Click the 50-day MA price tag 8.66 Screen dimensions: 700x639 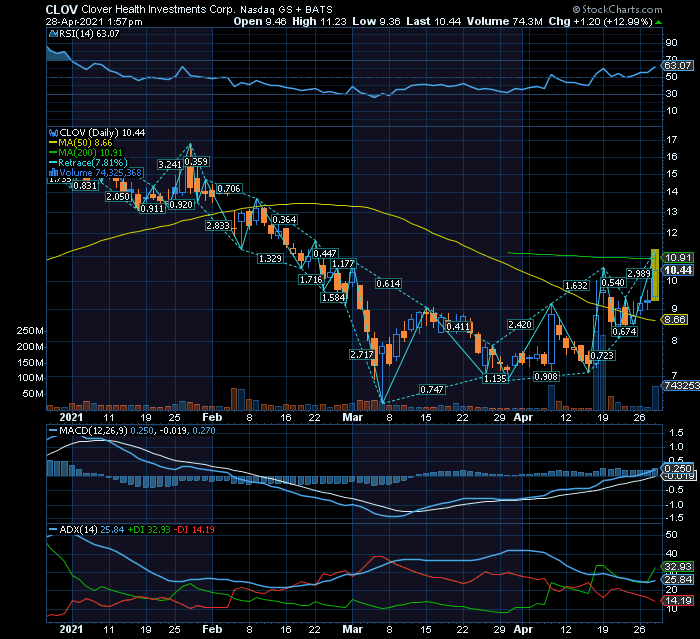[675, 320]
